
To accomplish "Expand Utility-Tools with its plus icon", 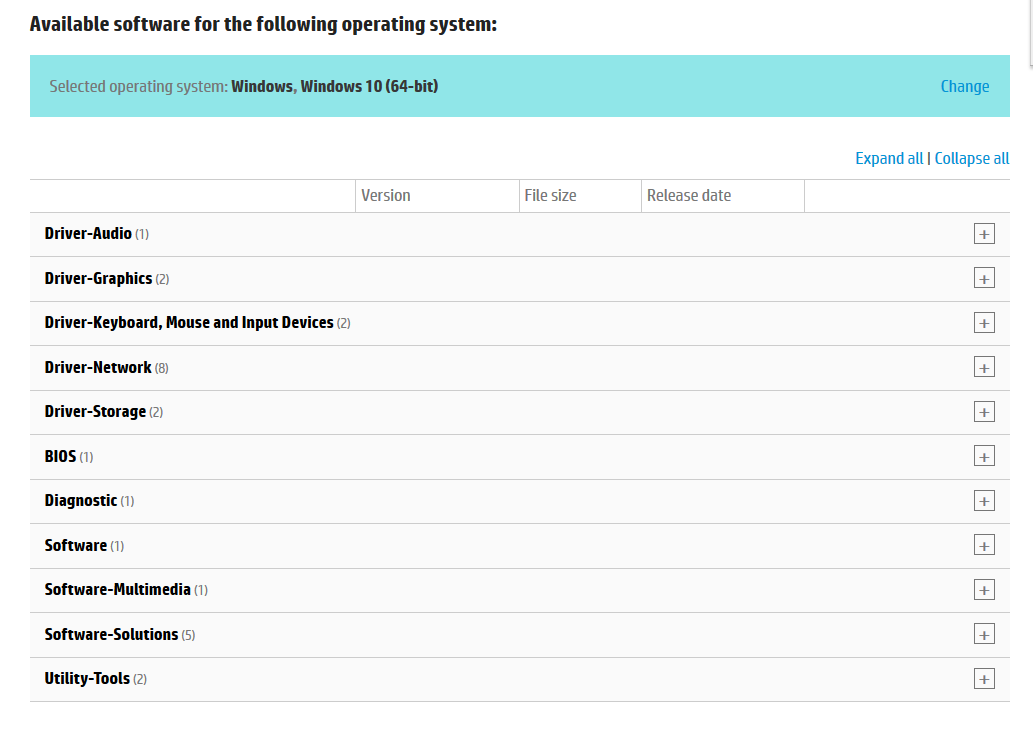I will (x=984, y=679).
